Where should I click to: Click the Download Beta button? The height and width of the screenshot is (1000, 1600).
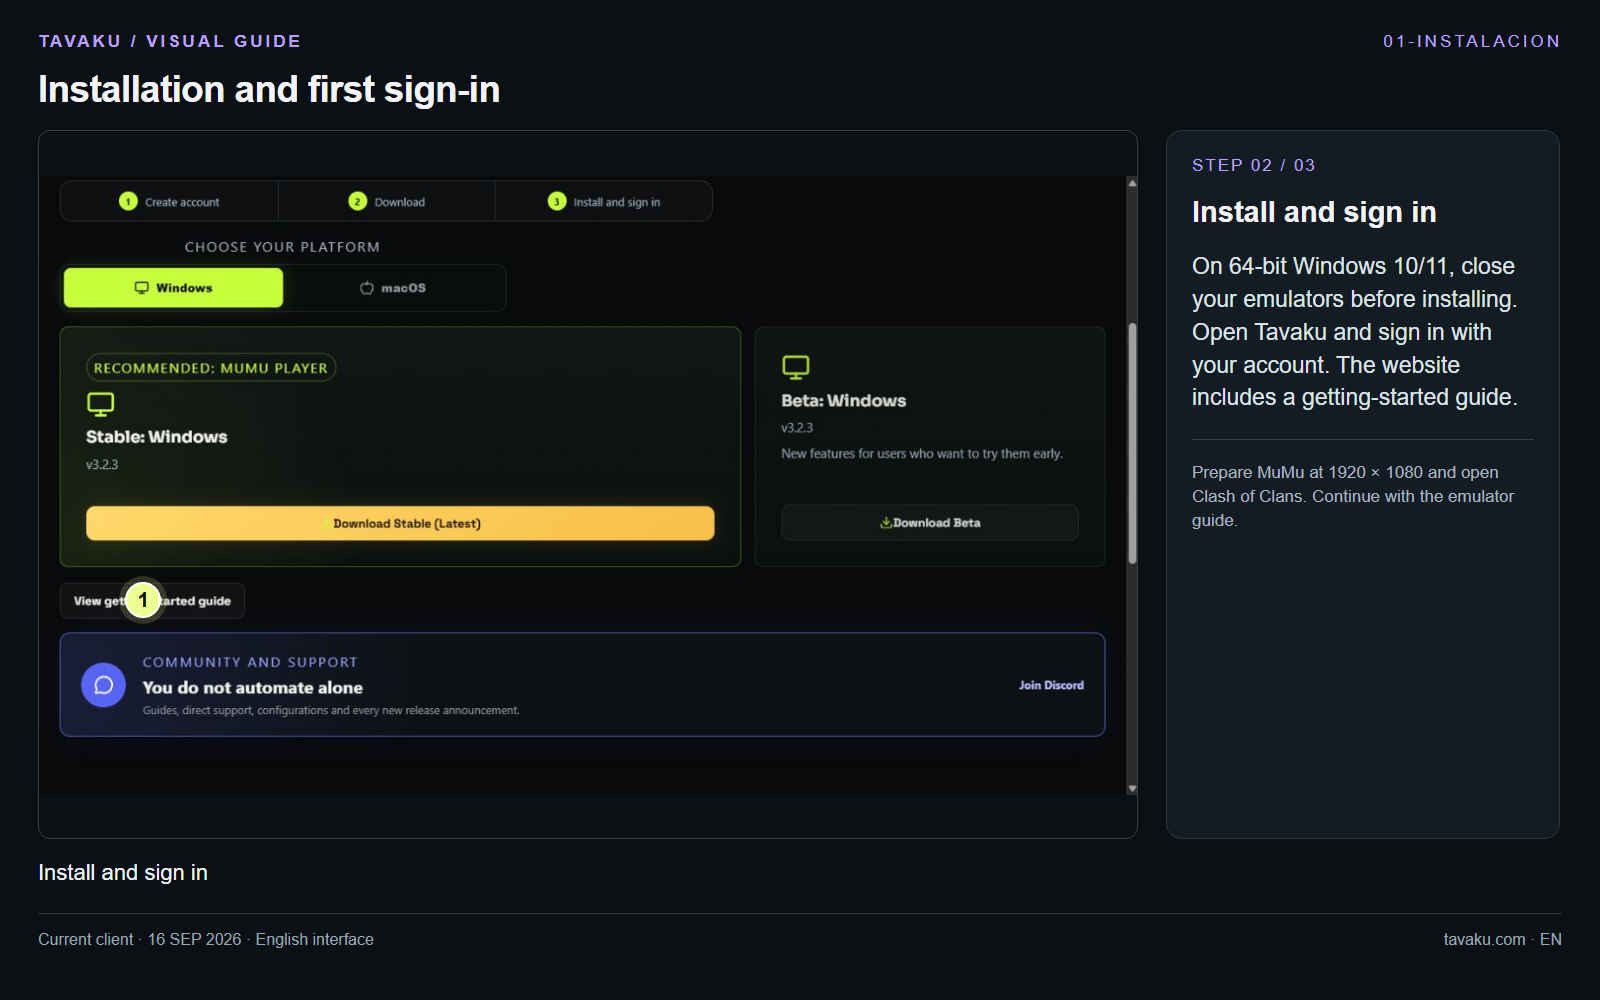tap(930, 523)
